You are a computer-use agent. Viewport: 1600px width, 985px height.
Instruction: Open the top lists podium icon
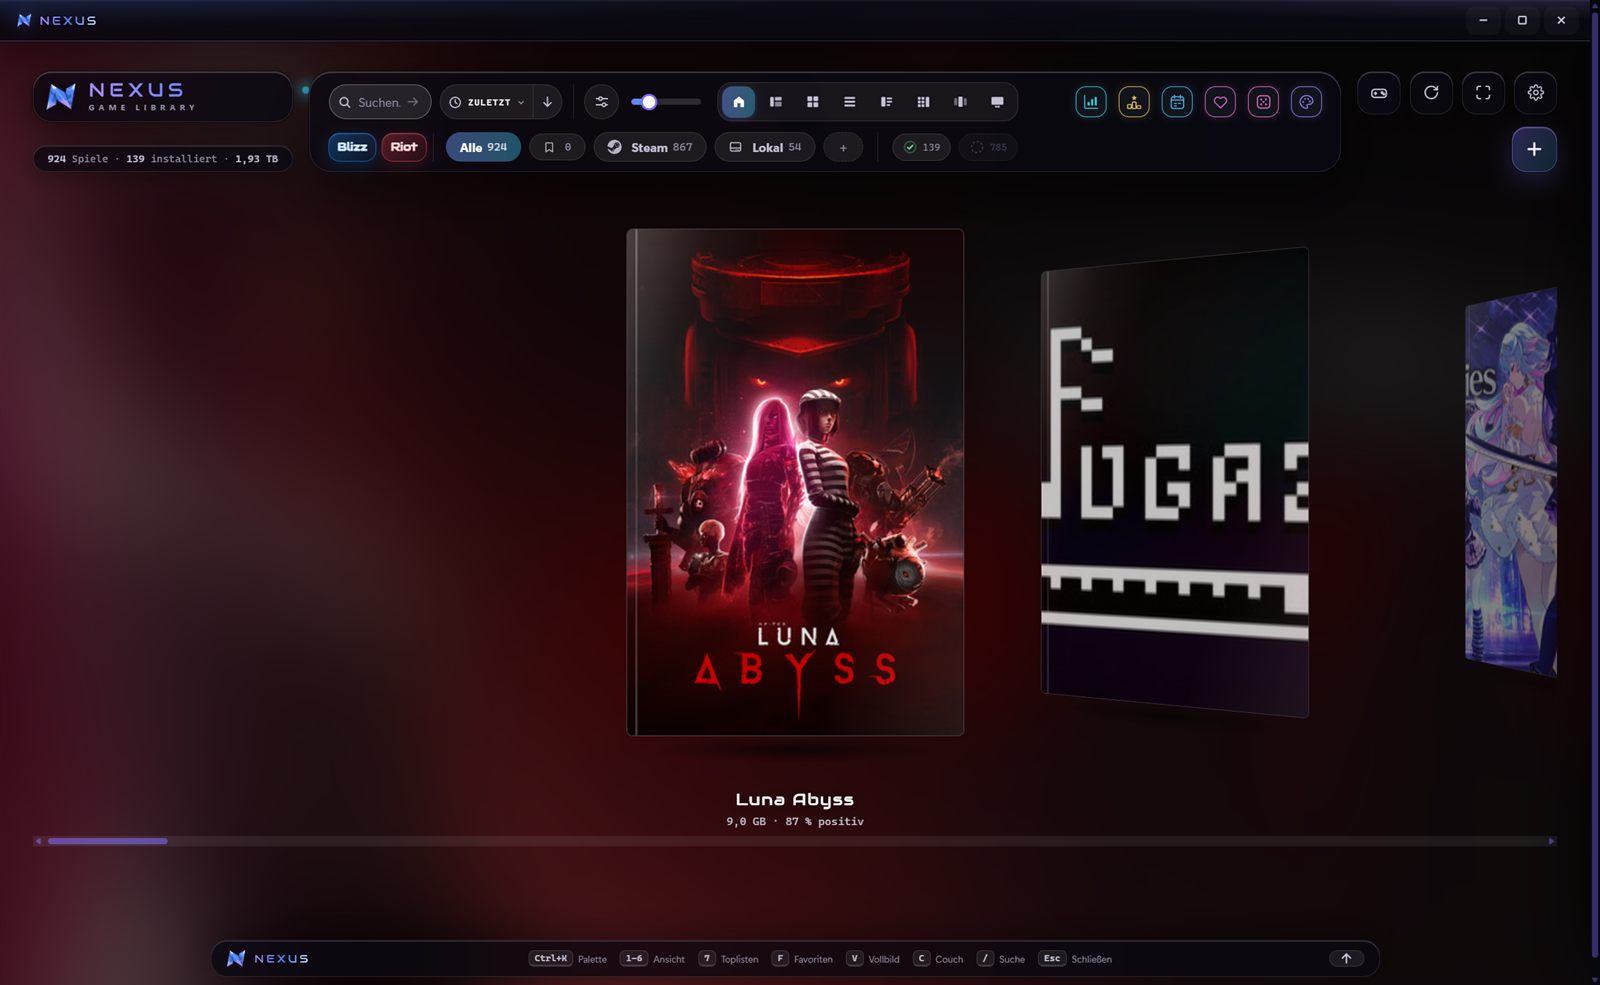(1134, 102)
